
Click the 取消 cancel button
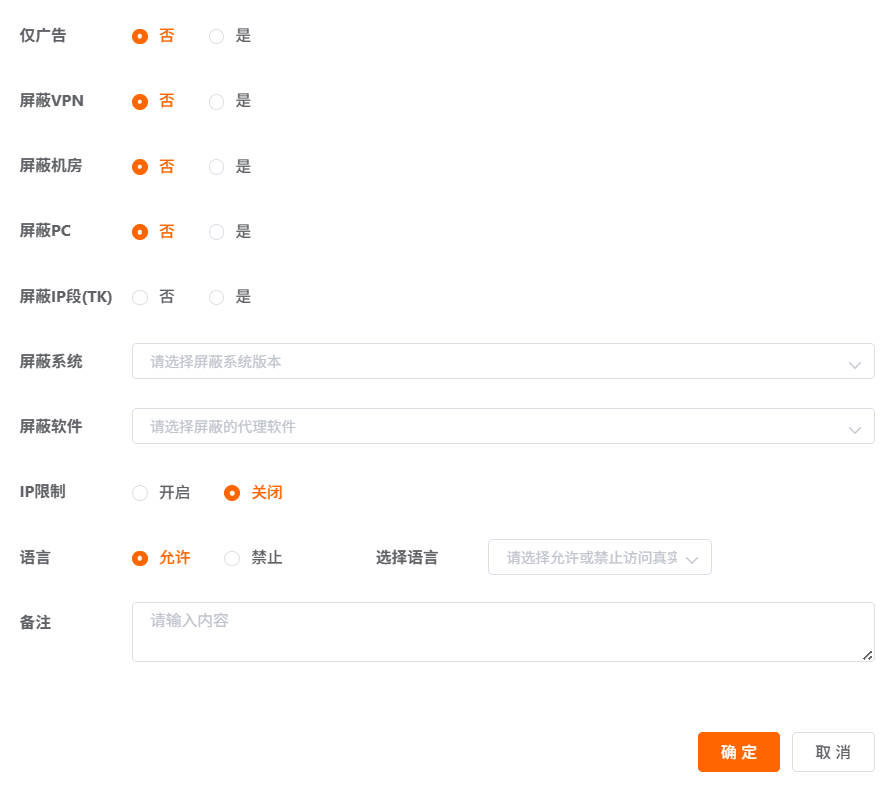833,752
